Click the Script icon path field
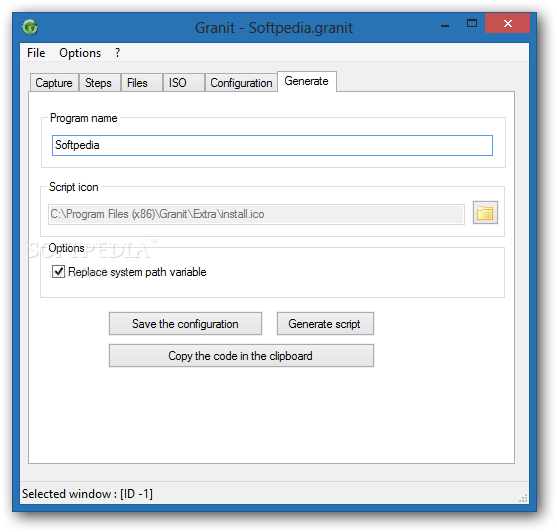 pyautogui.click(x=256, y=214)
